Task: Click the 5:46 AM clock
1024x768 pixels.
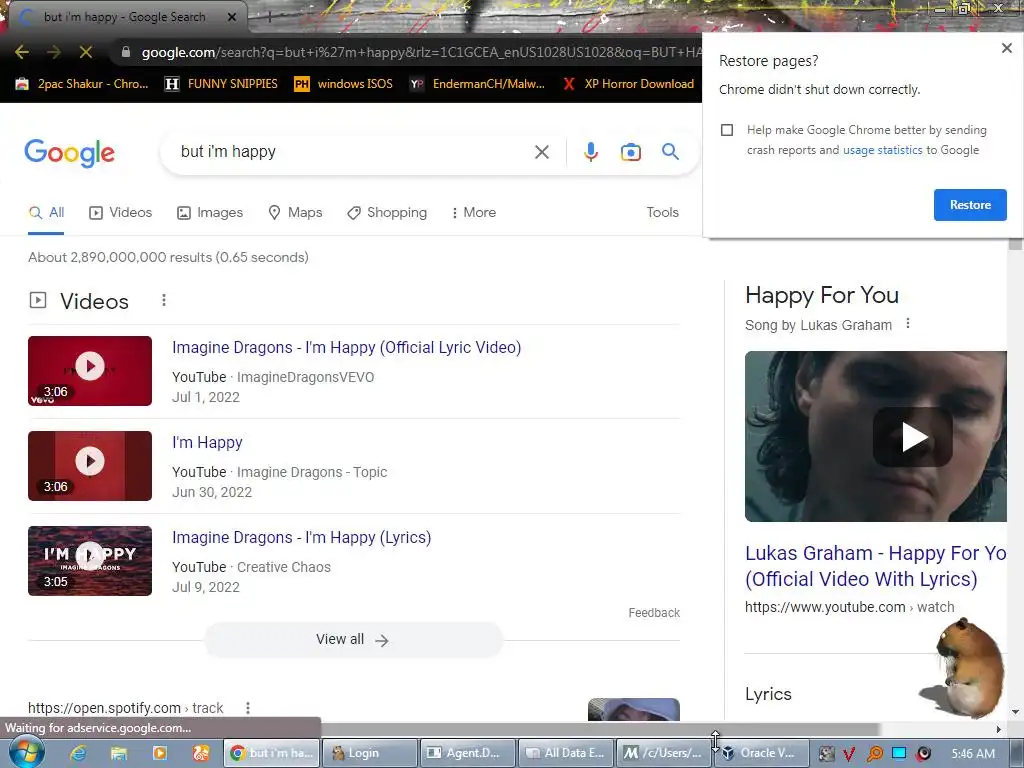Action: coord(973,754)
